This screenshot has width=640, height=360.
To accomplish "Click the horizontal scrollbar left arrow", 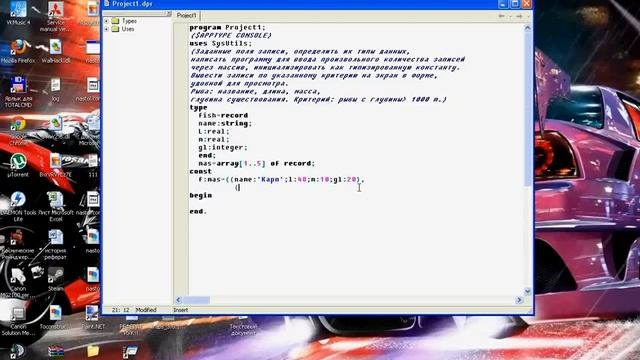I will [x=178, y=300].
